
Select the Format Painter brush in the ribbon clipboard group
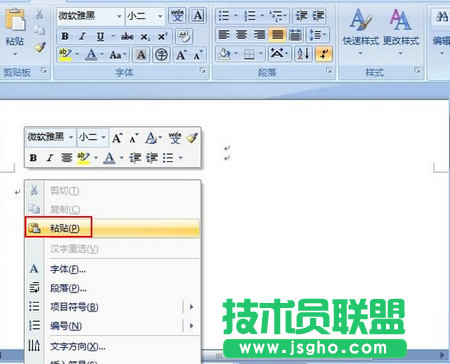pos(40,47)
